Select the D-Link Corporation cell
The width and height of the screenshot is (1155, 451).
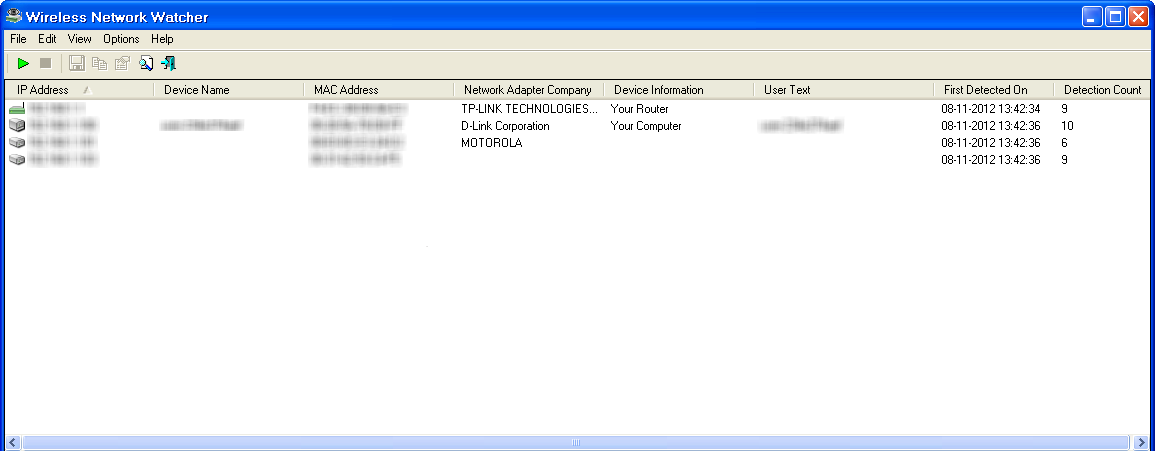[x=505, y=126]
